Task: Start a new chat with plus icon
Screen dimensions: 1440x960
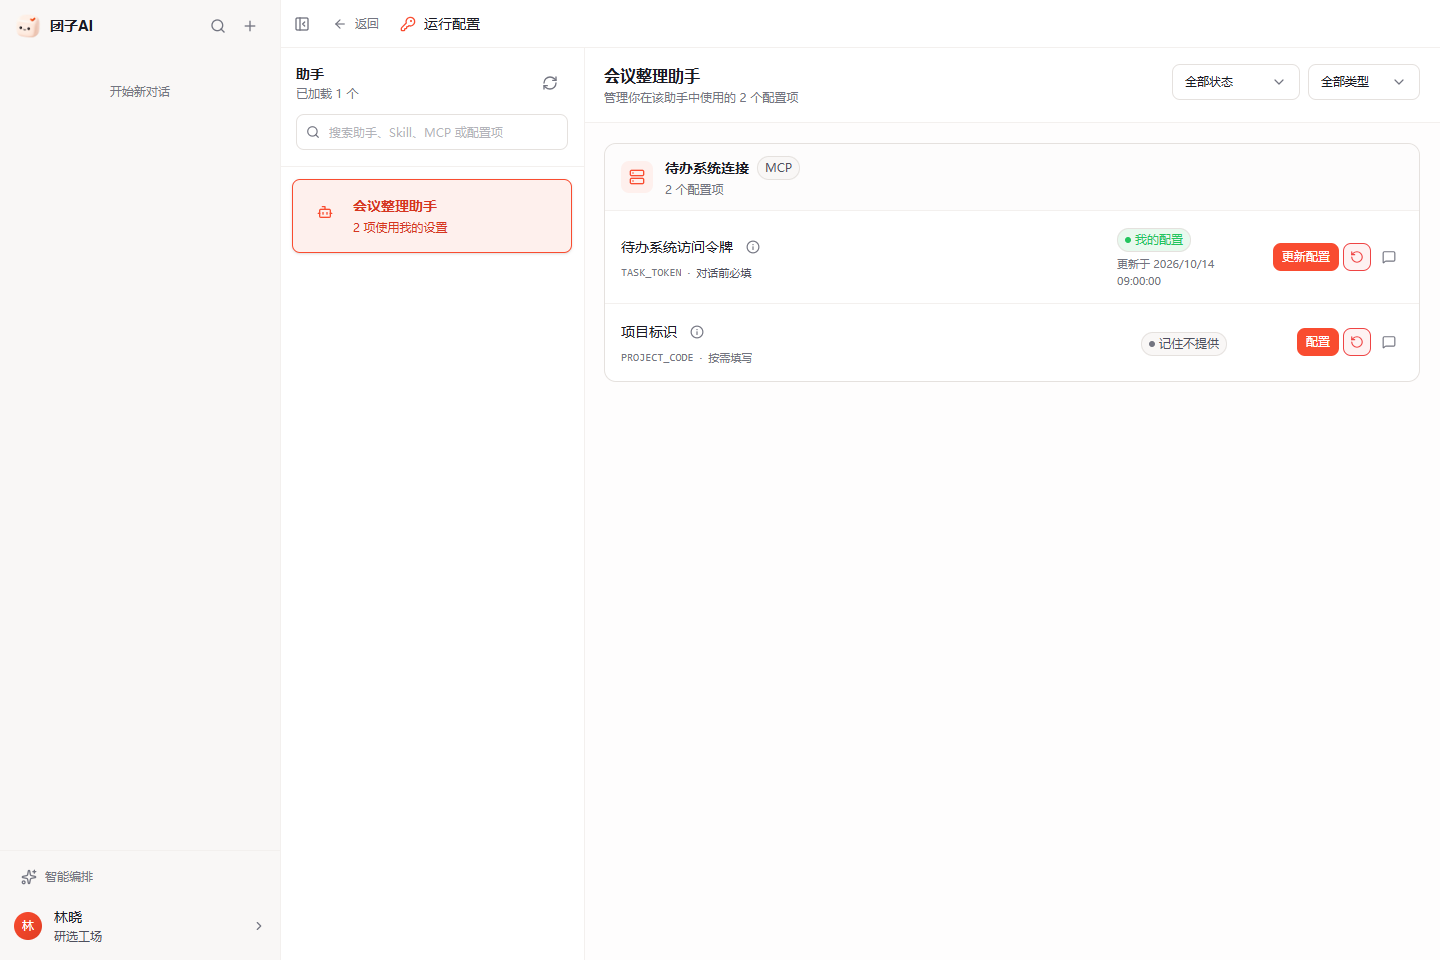Action: point(250,26)
